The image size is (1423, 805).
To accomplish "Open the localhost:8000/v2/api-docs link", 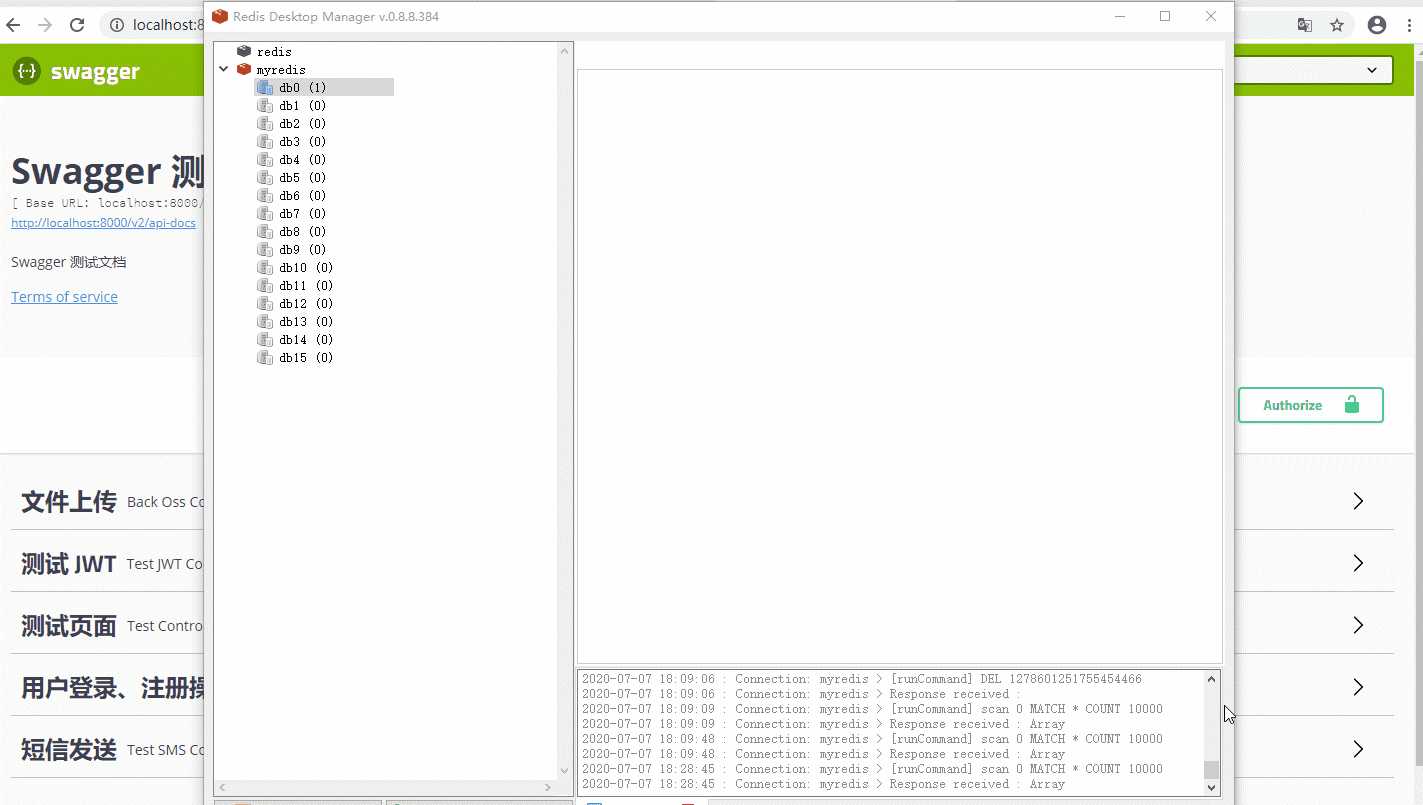I will [103, 223].
